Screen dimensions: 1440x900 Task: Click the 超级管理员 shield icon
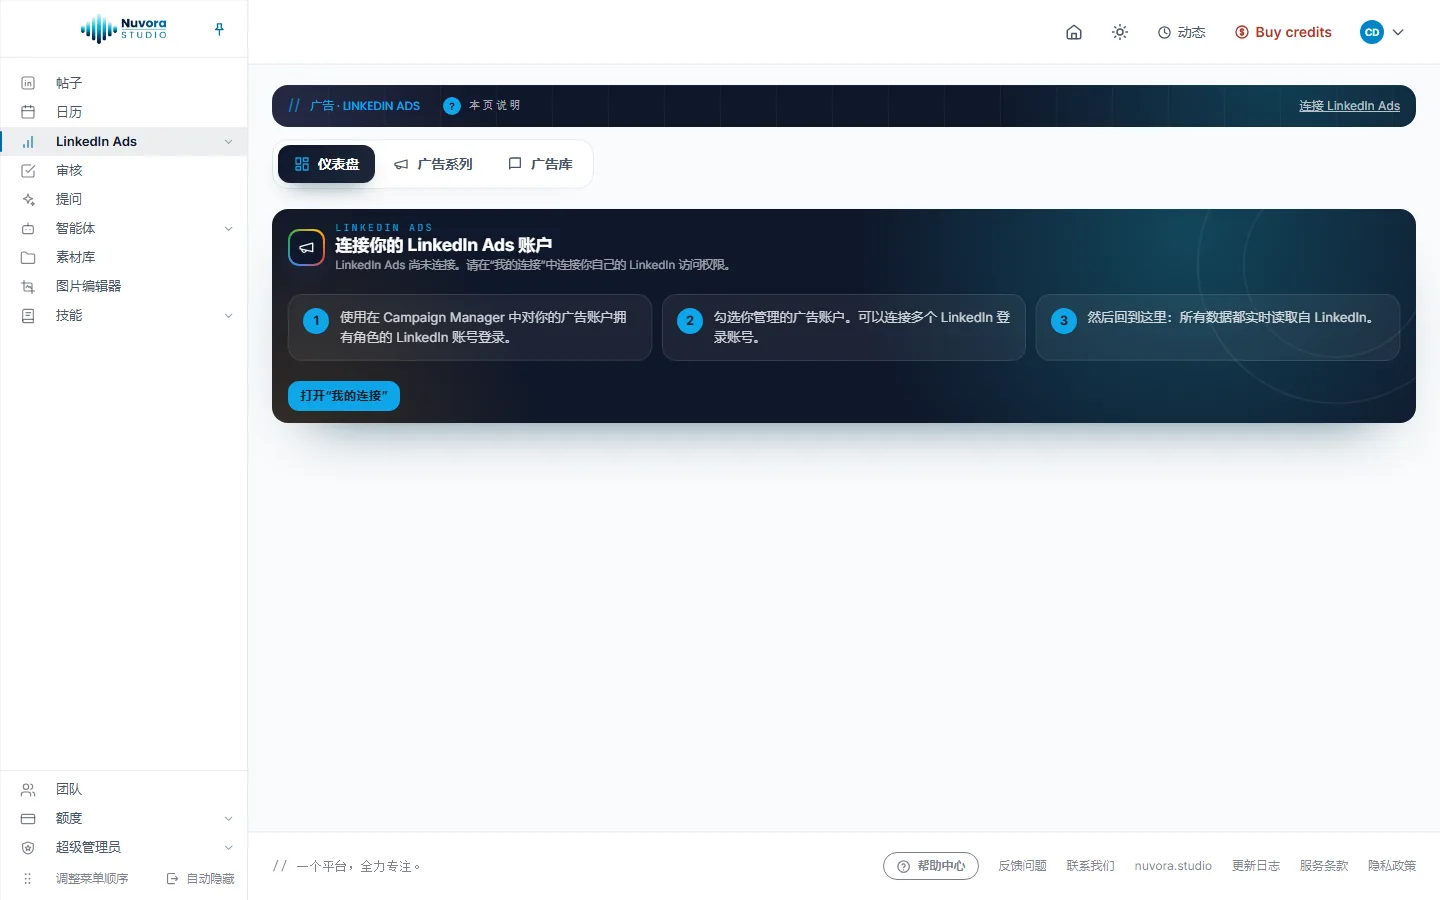tap(28, 848)
